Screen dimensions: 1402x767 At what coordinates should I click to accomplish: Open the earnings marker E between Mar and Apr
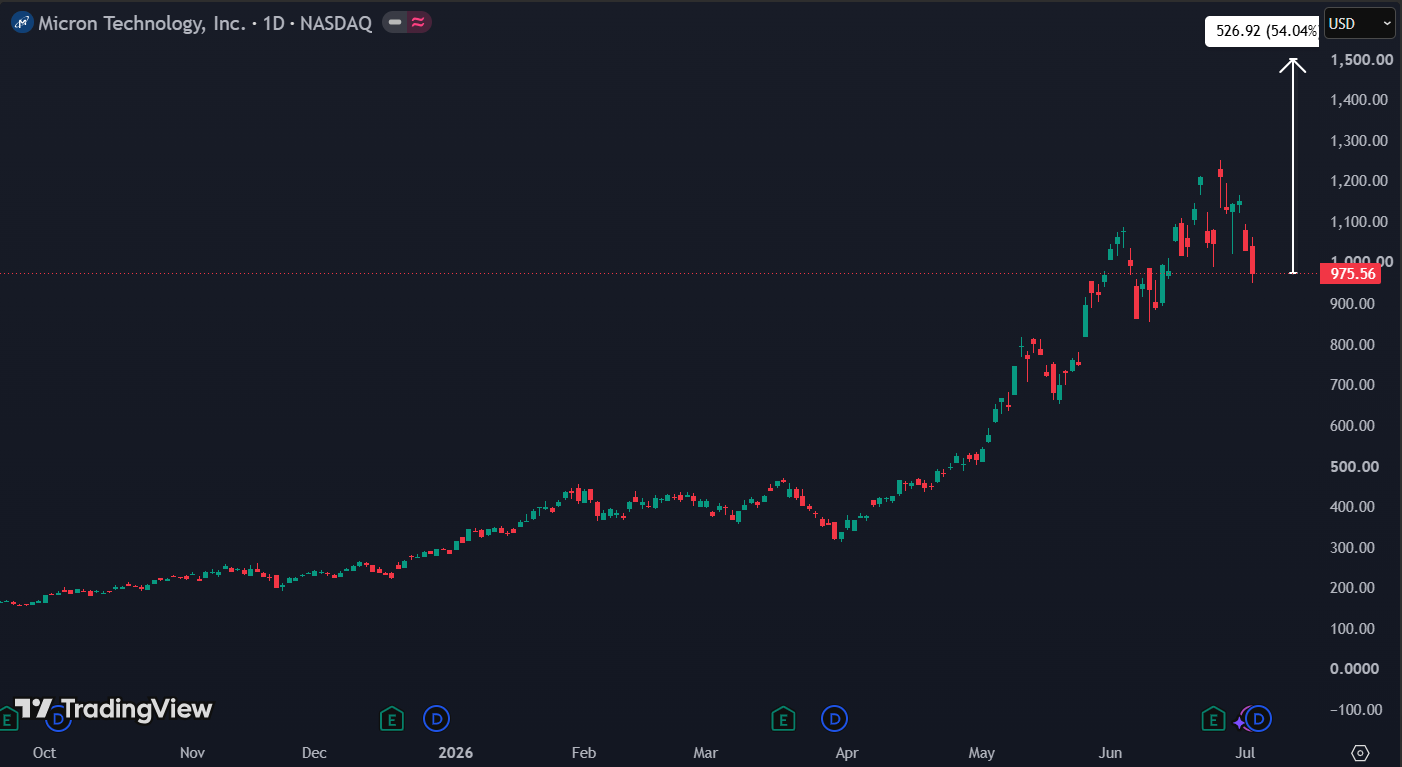(x=783, y=718)
